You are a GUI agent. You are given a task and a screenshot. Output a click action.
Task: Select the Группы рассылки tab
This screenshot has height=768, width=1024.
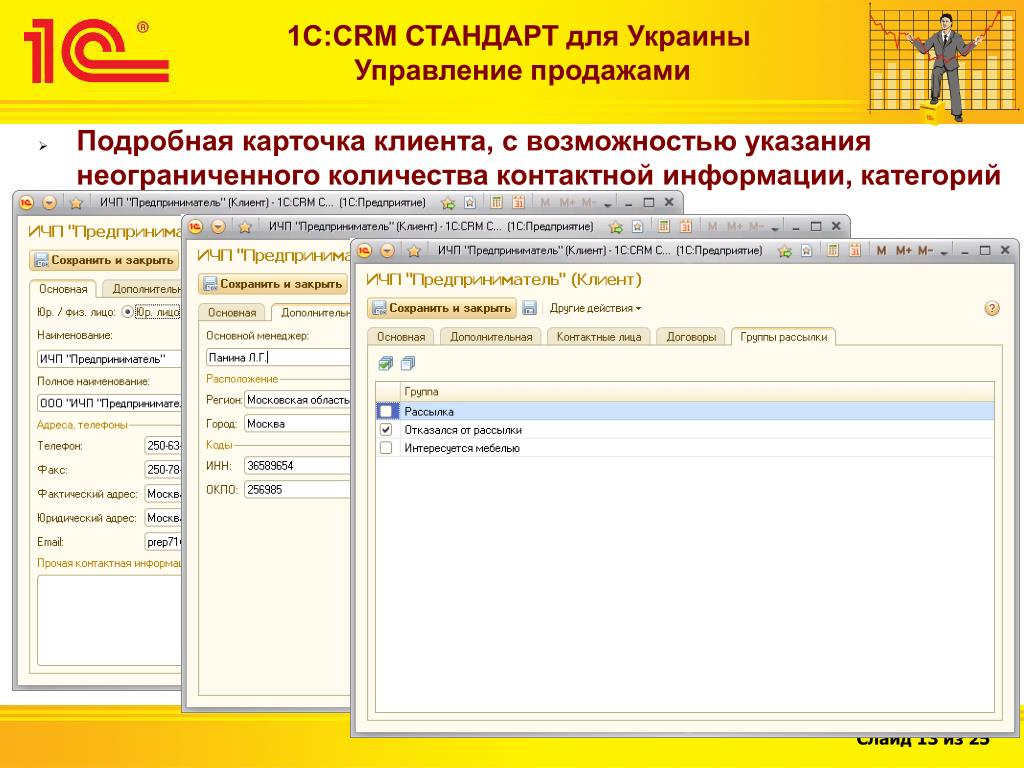(x=784, y=337)
